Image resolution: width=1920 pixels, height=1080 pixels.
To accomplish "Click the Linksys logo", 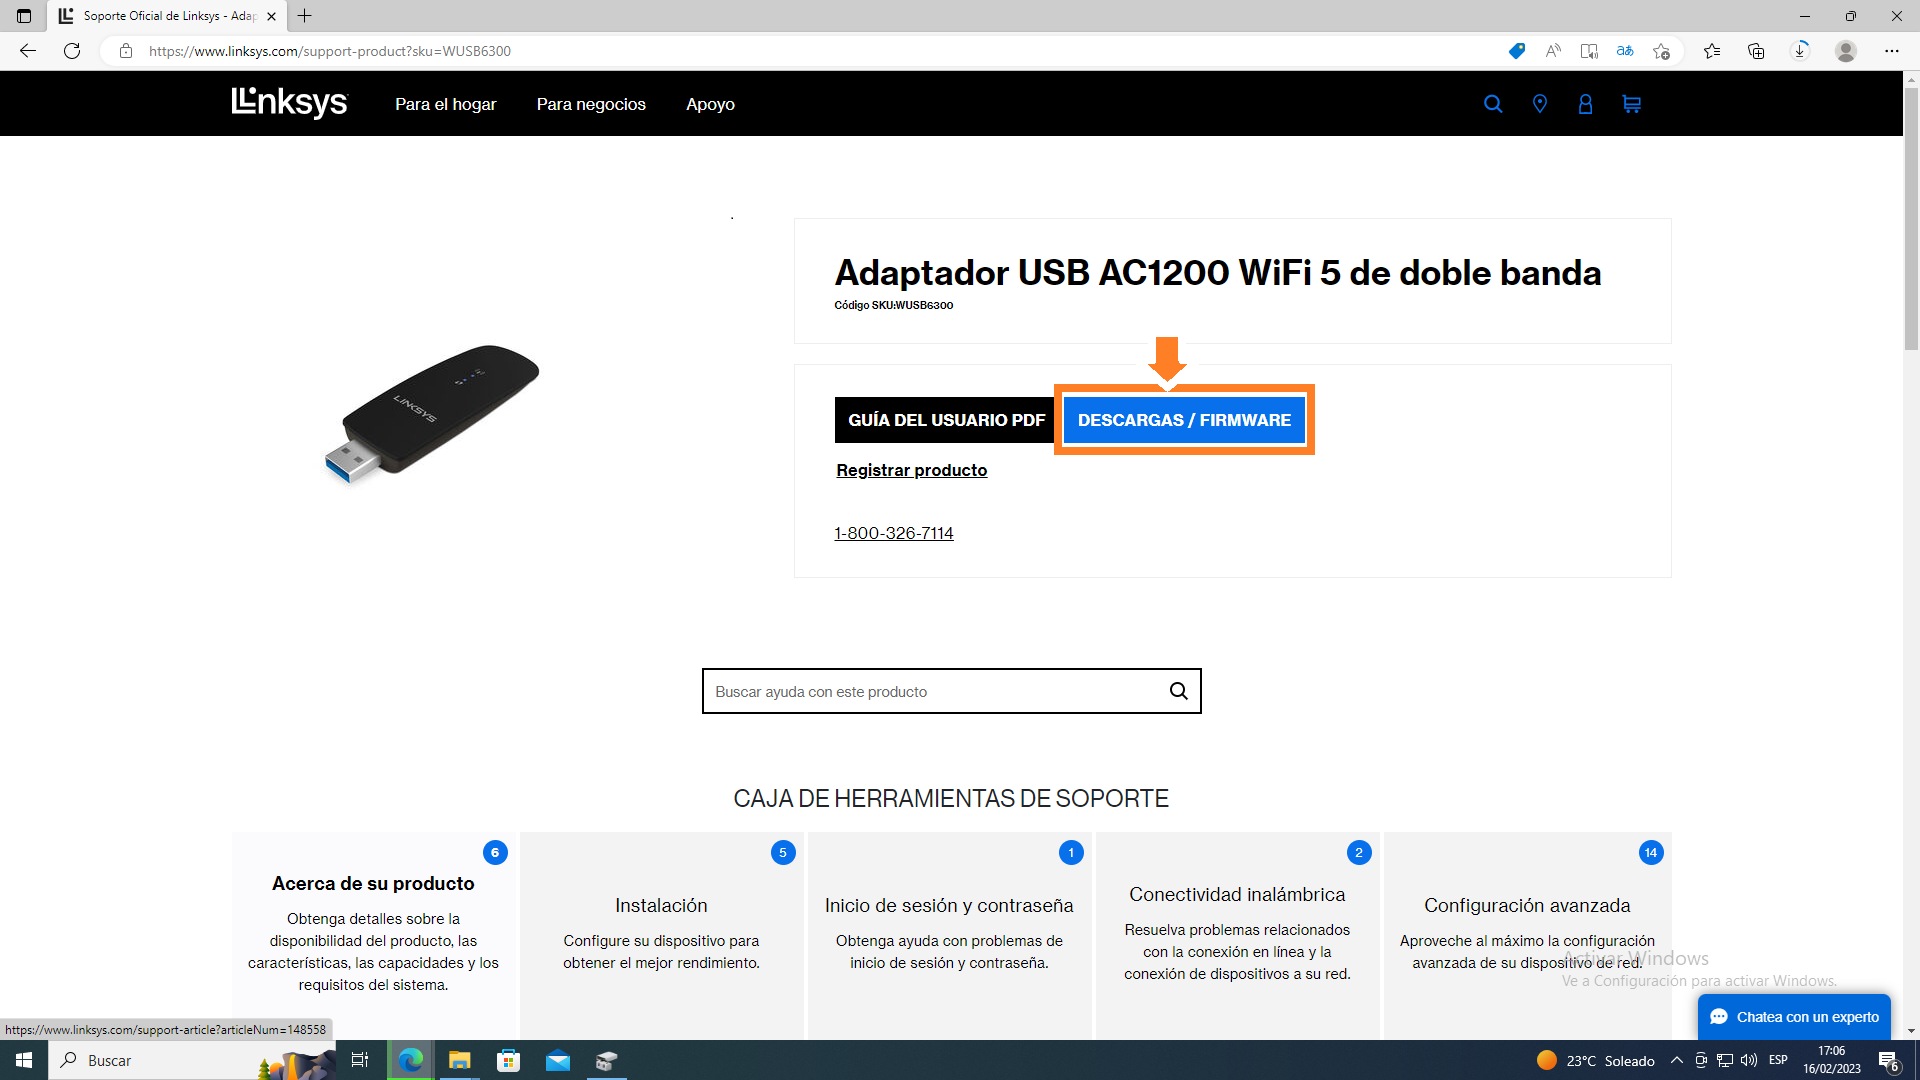I will 289,103.
